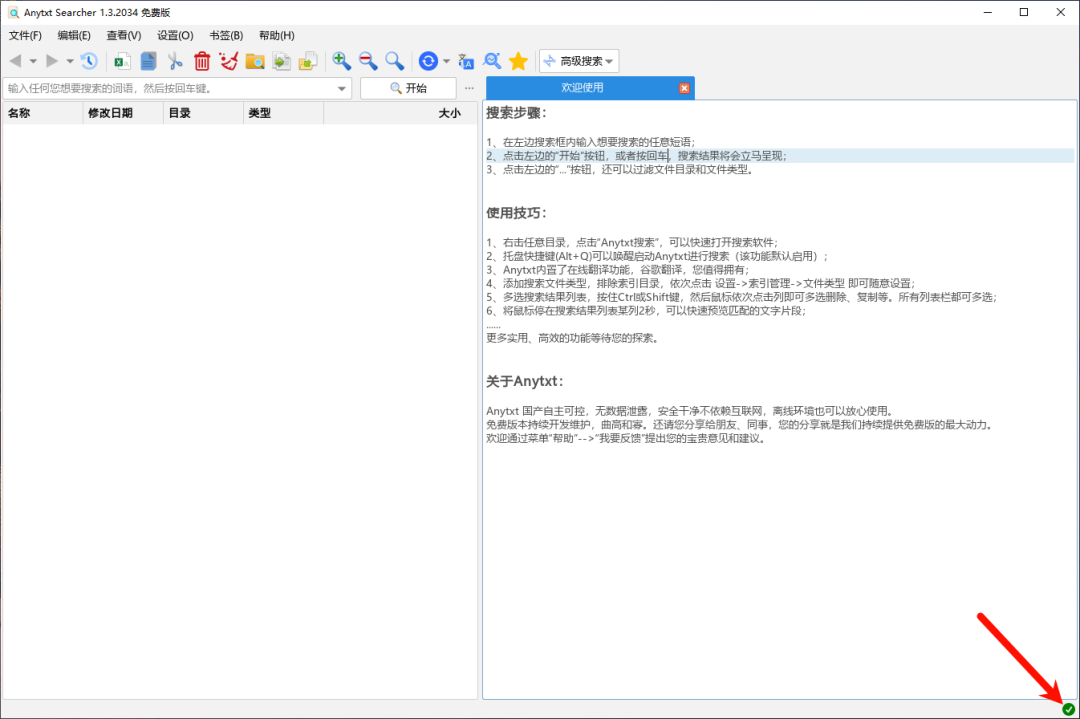Image resolution: width=1080 pixels, height=719 pixels.
Task: Click the find-in-preview magnifier icon
Action: coord(492,61)
